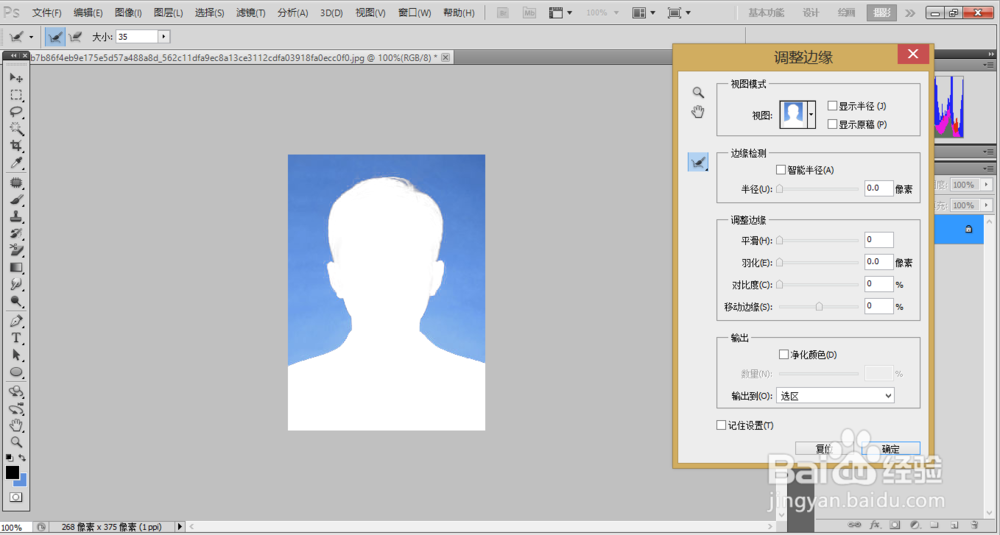Select the Crop tool
This screenshot has height=535, width=1000.
[16, 146]
